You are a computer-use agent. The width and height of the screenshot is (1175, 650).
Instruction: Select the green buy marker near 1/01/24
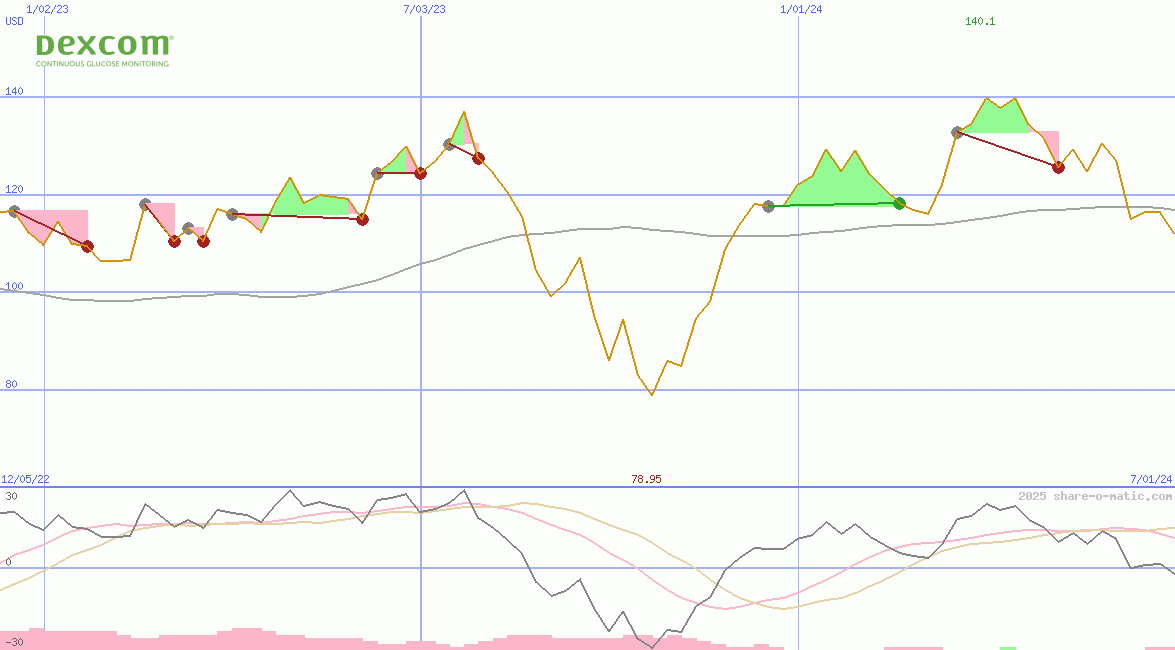tap(899, 203)
